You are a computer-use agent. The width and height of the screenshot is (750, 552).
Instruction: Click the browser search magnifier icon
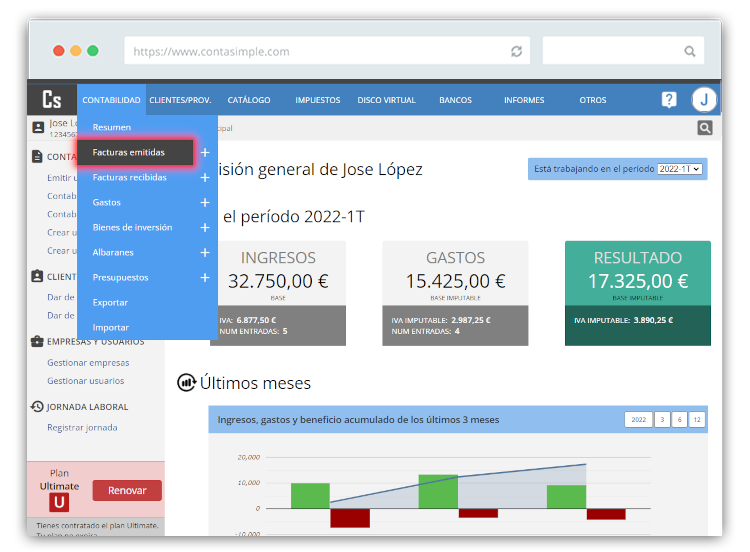pyautogui.click(x=689, y=51)
